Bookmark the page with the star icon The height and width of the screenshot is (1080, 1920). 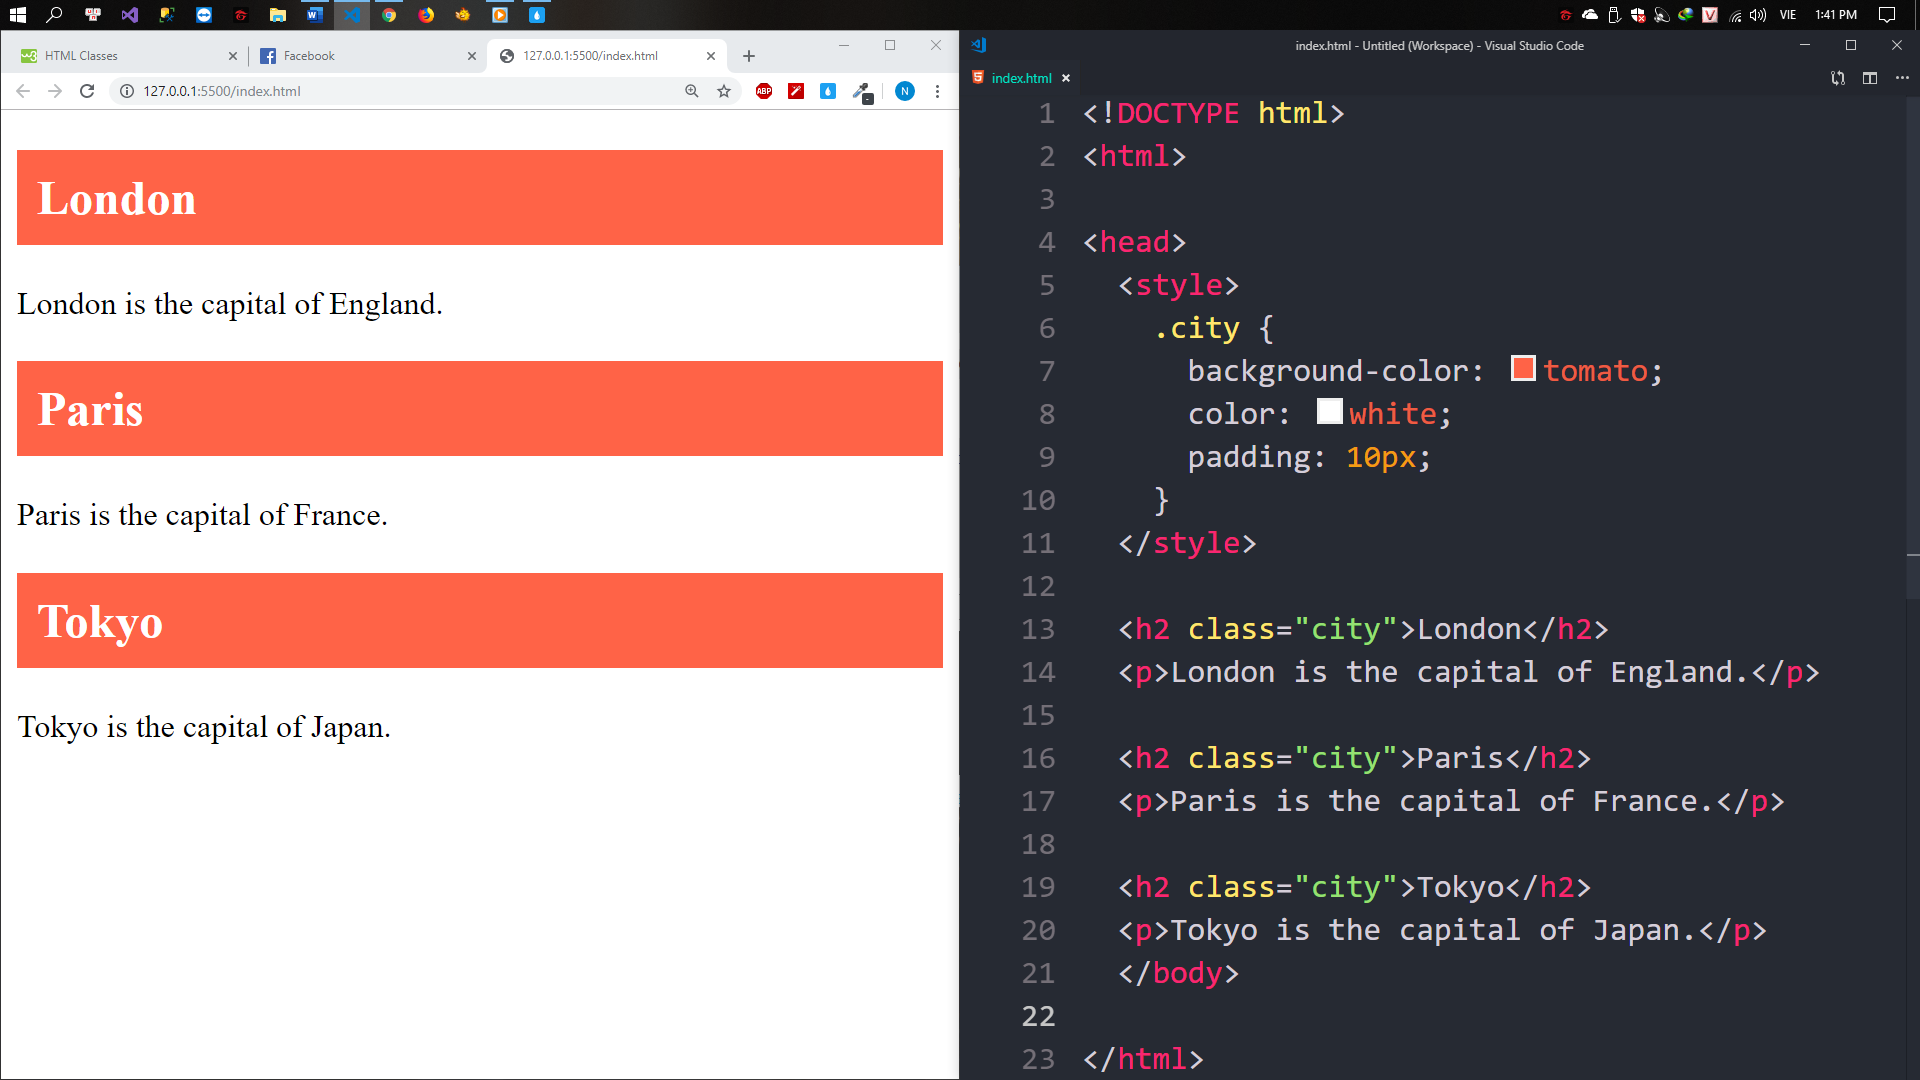pos(724,91)
